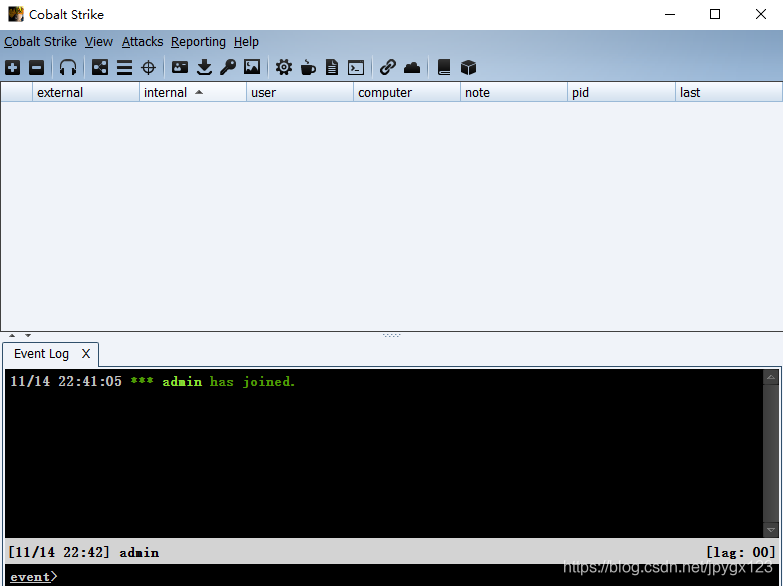Click the About cube icon
Viewport: 783px width, 586px height.
(x=468, y=67)
